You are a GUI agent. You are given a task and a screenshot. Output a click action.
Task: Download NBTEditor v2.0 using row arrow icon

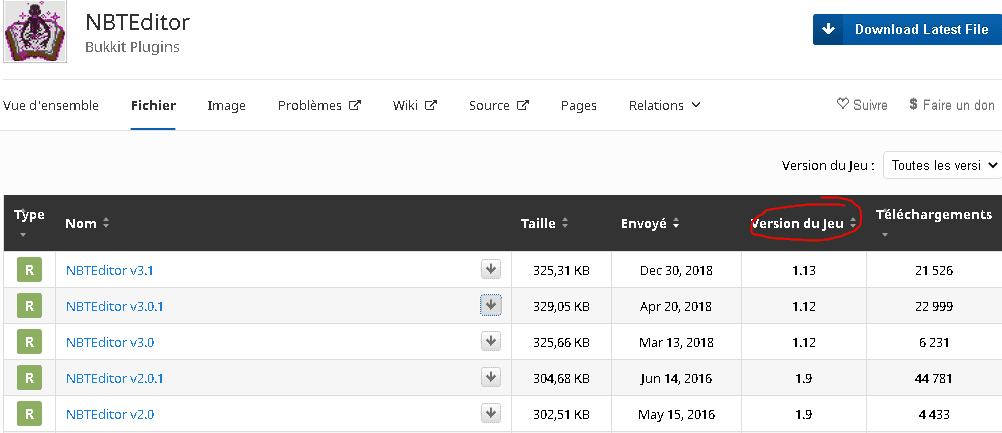click(490, 413)
